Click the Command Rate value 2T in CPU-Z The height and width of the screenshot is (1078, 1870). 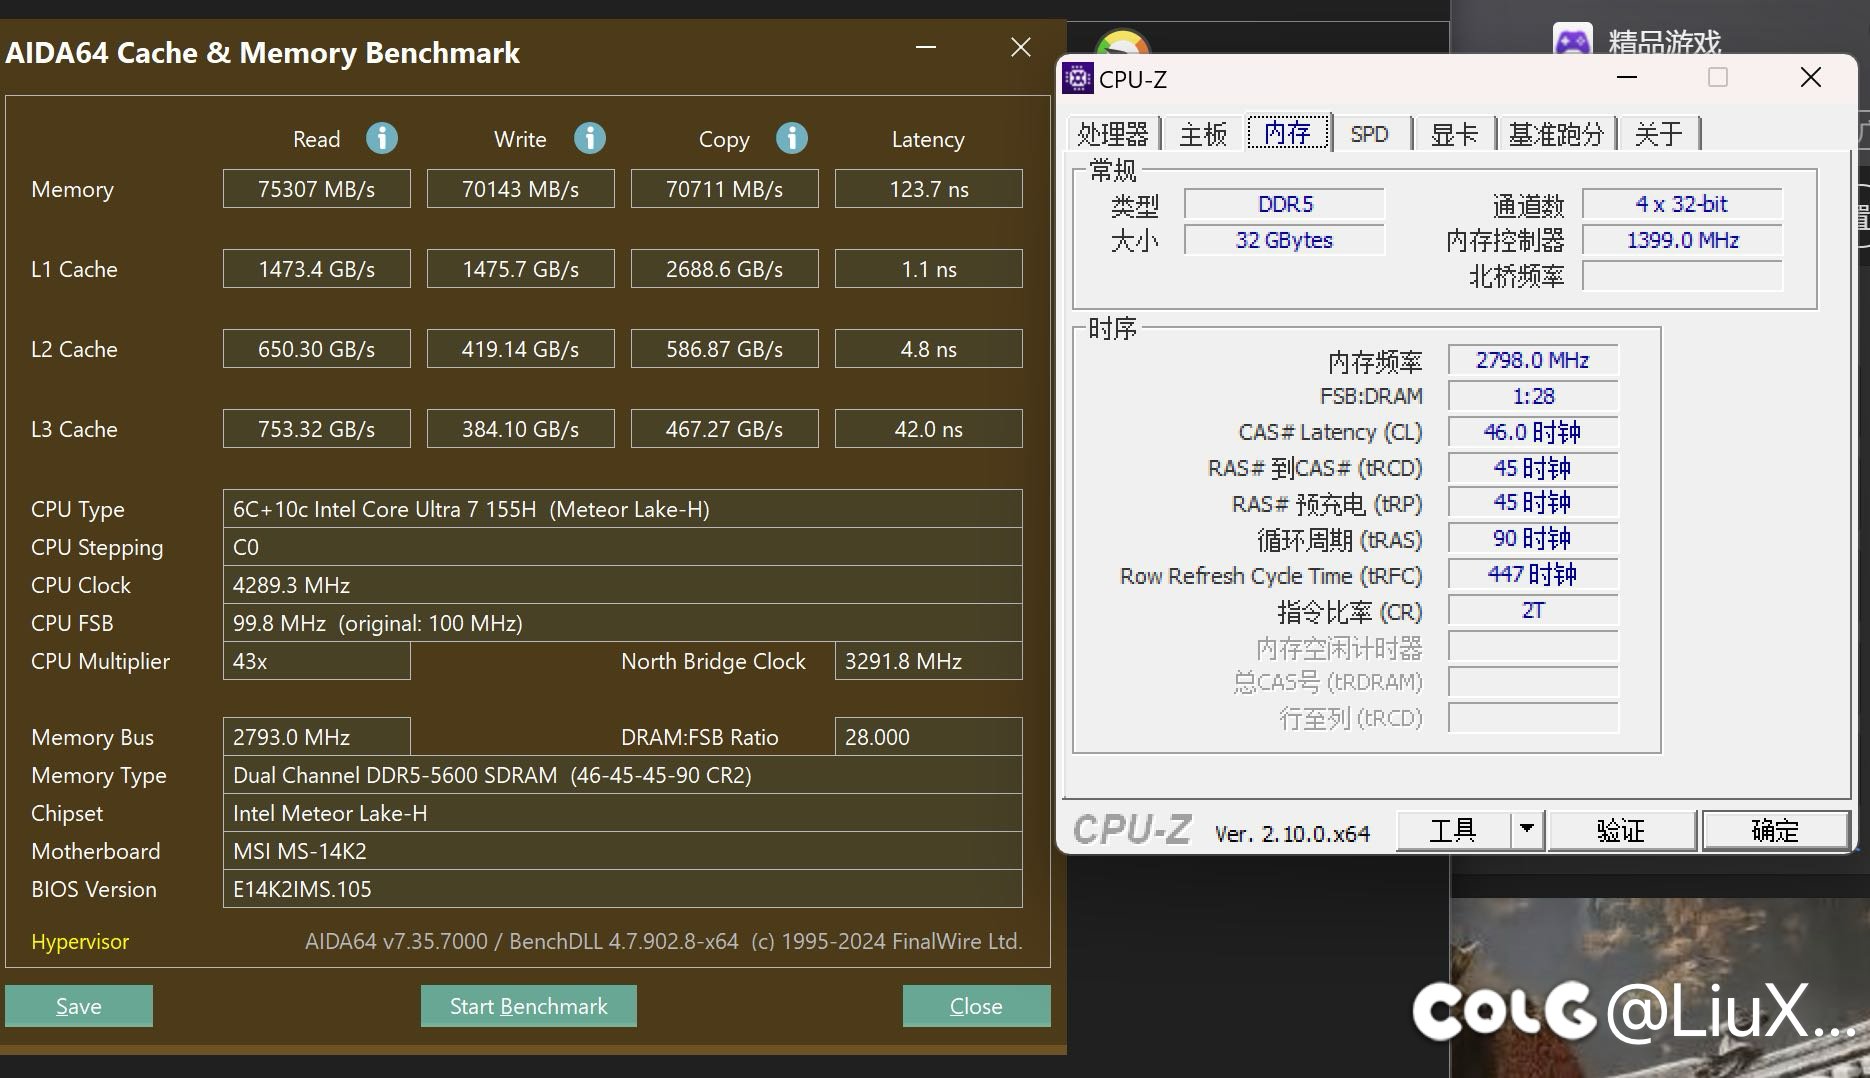pos(1533,610)
